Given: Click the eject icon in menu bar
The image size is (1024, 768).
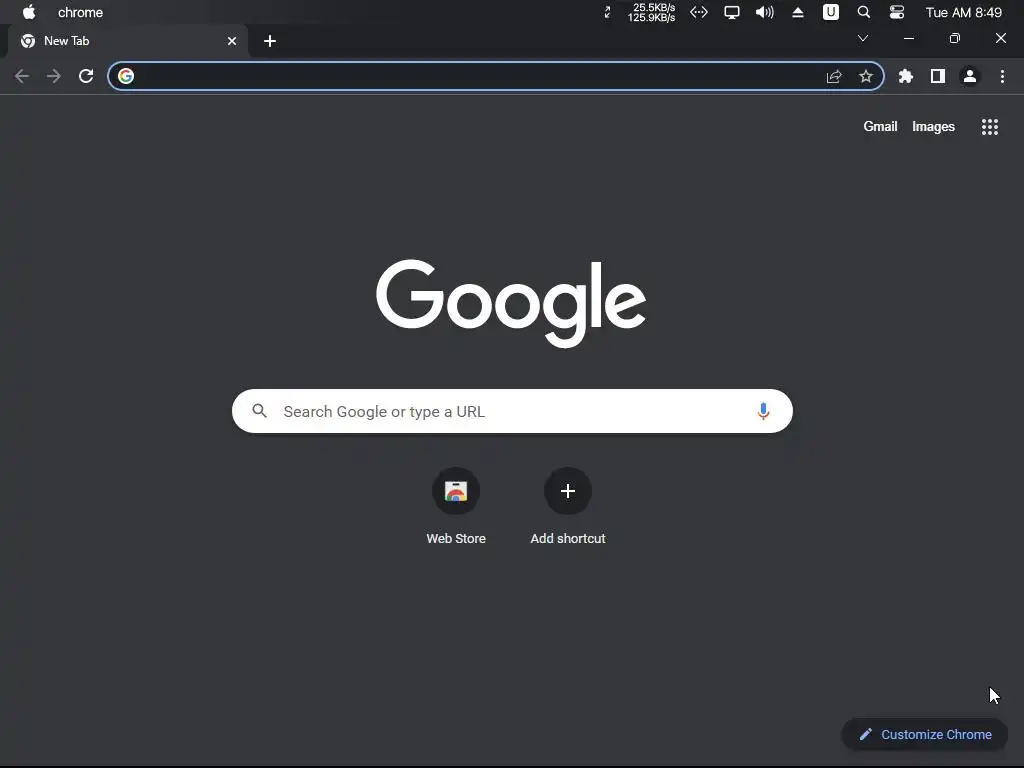Looking at the screenshot, I should [x=797, y=12].
